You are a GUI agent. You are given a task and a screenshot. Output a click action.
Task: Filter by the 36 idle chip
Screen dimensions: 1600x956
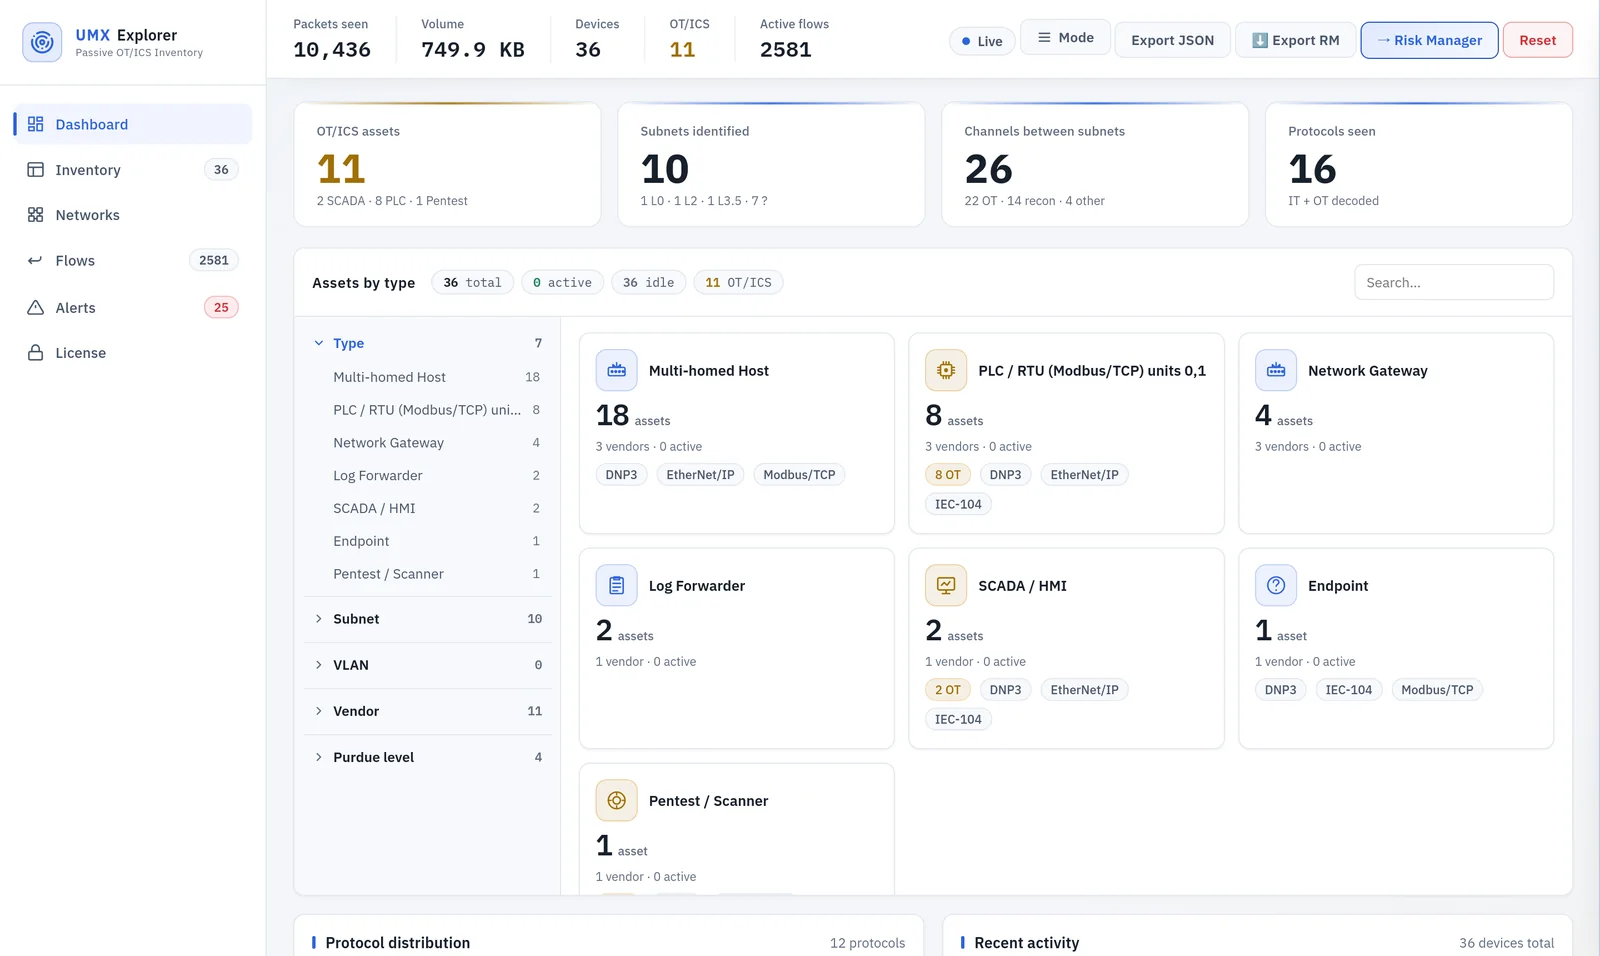click(648, 283)
